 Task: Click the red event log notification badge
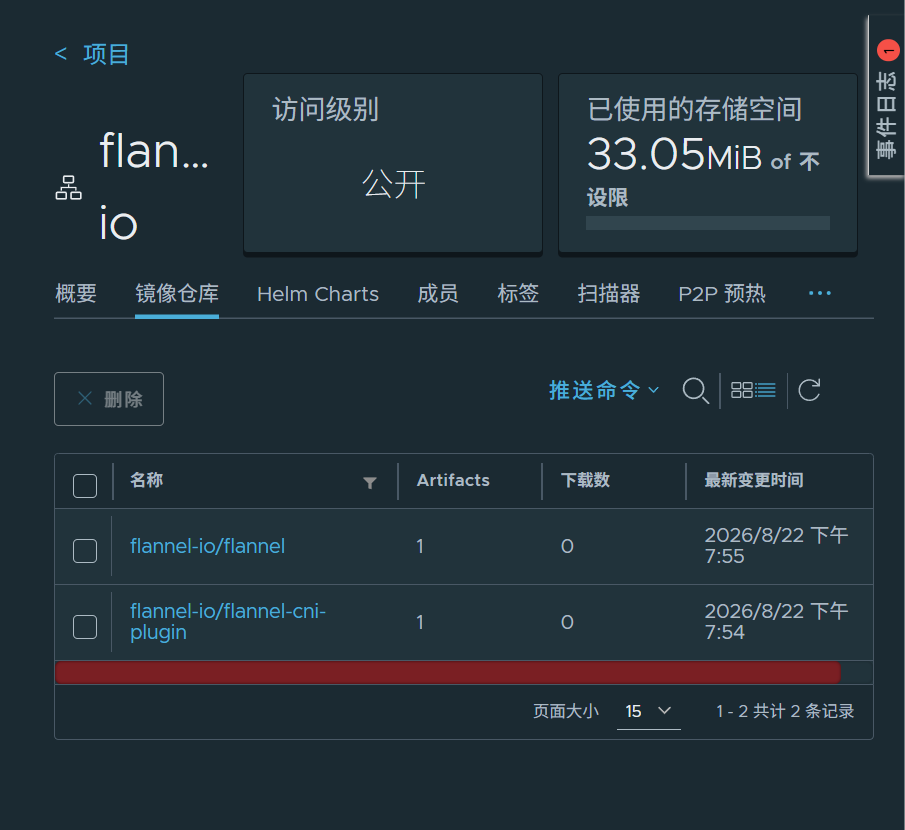(x=888, y=51)
